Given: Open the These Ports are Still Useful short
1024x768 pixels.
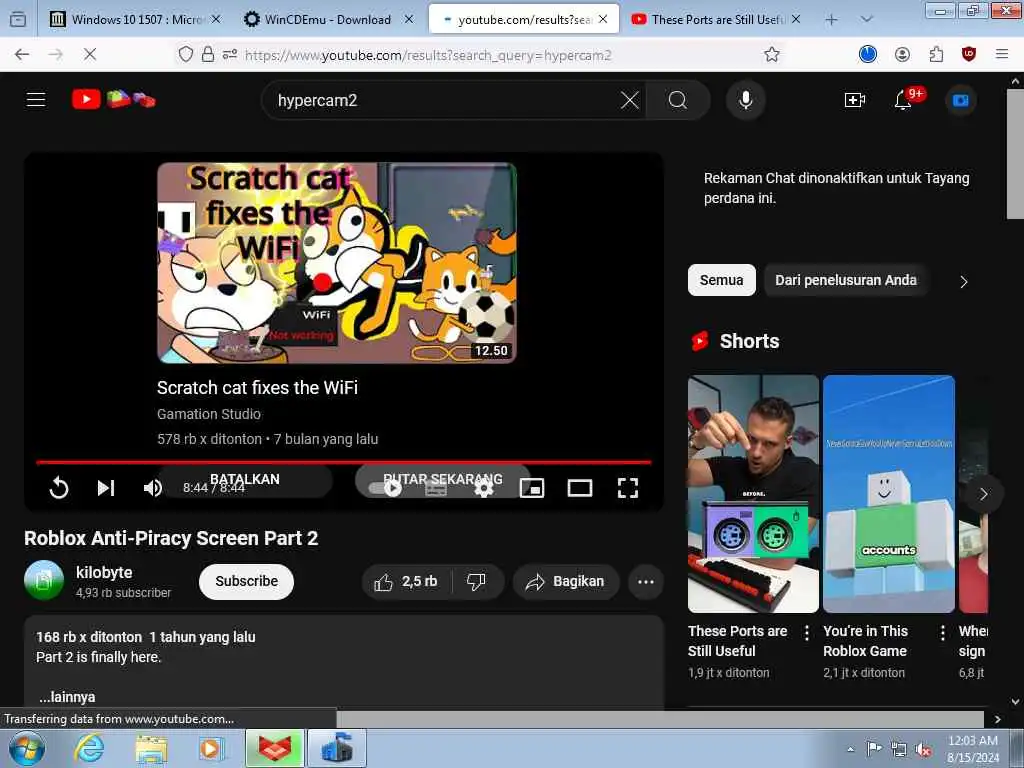Looking at the screenshot, I should click(753, 494).
